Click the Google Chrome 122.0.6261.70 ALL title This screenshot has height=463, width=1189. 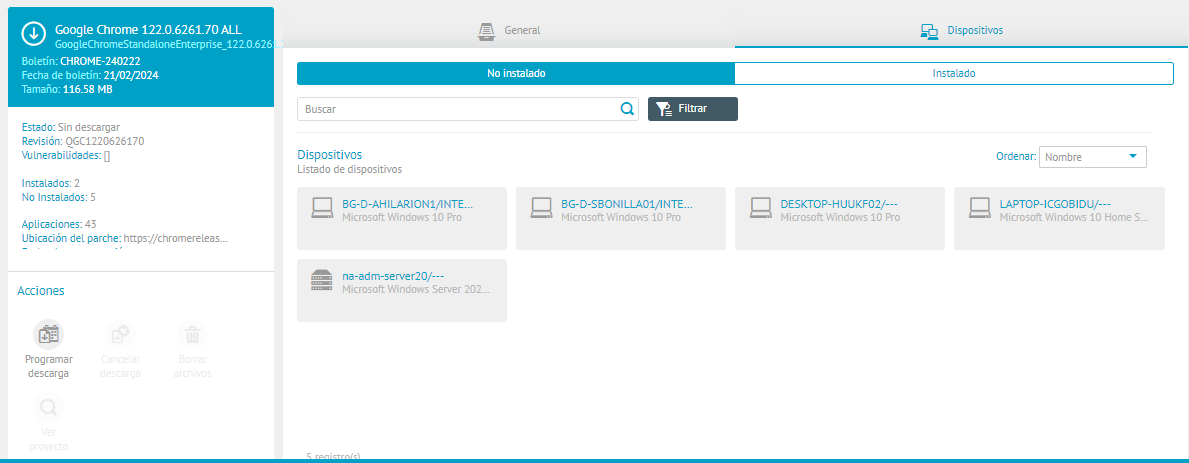(x=149, y=30)
